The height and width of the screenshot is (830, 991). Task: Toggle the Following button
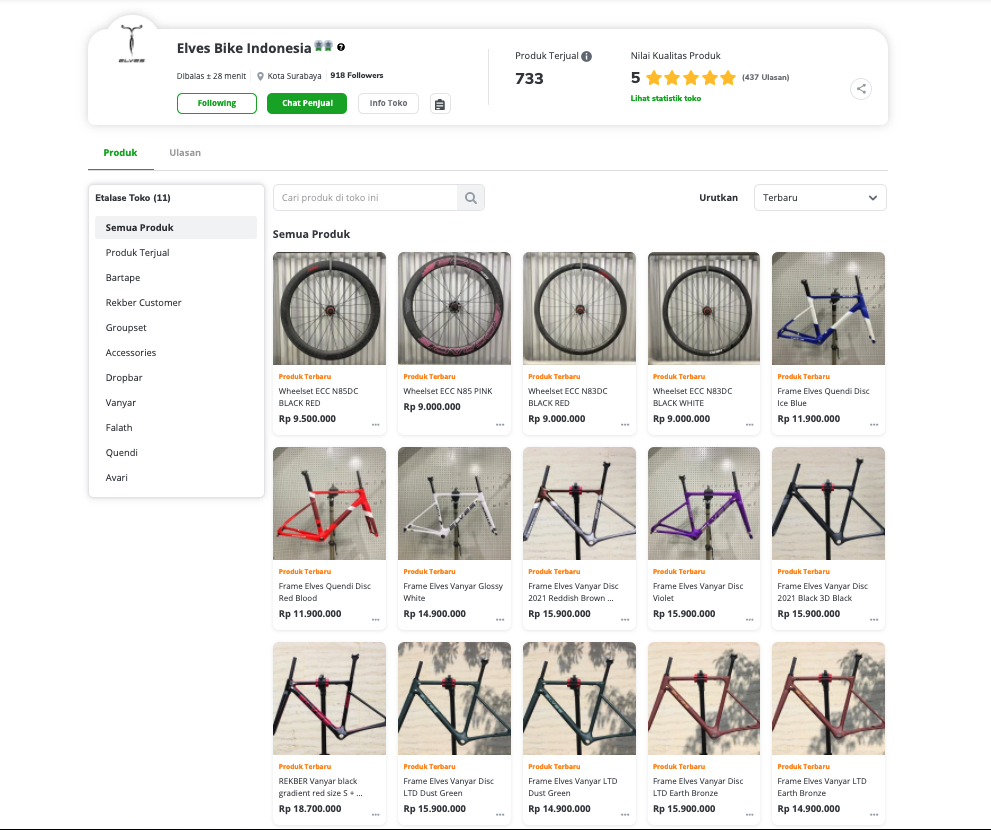pos(217,104)
